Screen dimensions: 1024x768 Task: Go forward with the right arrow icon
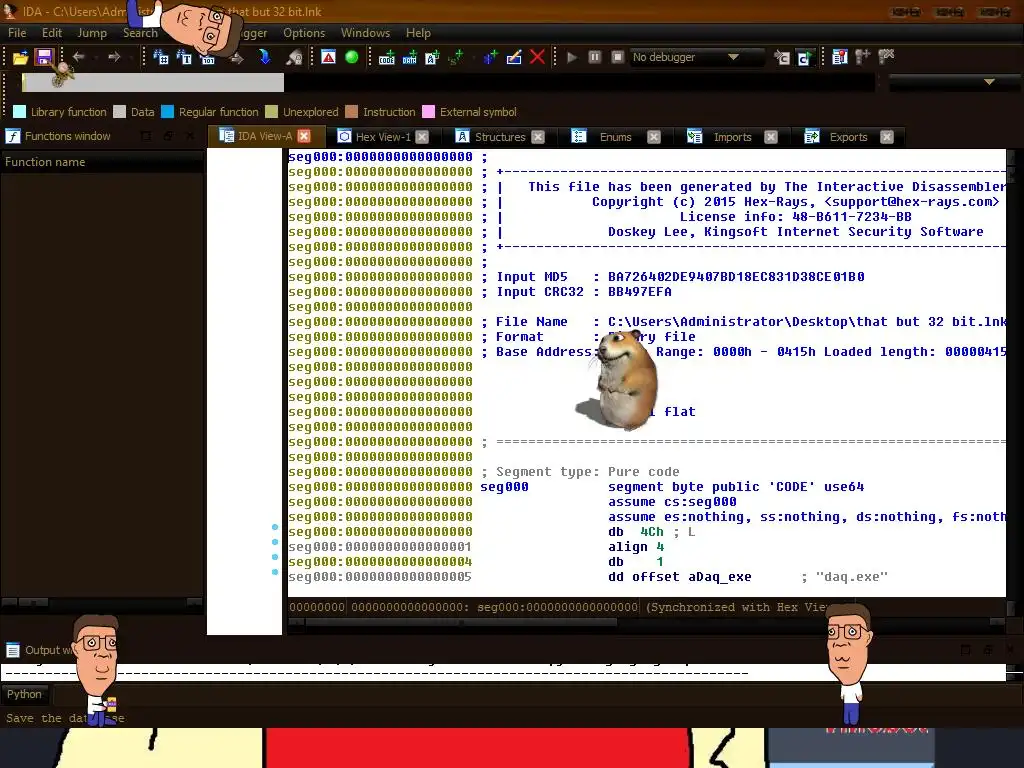click(x=114, y=57)
